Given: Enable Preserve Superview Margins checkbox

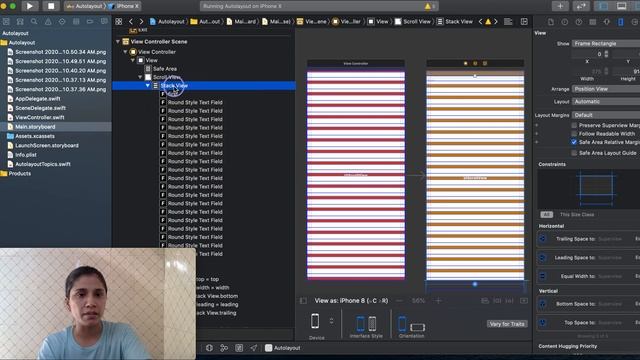Looking at the screenshot, I should [x=574, y=125].
